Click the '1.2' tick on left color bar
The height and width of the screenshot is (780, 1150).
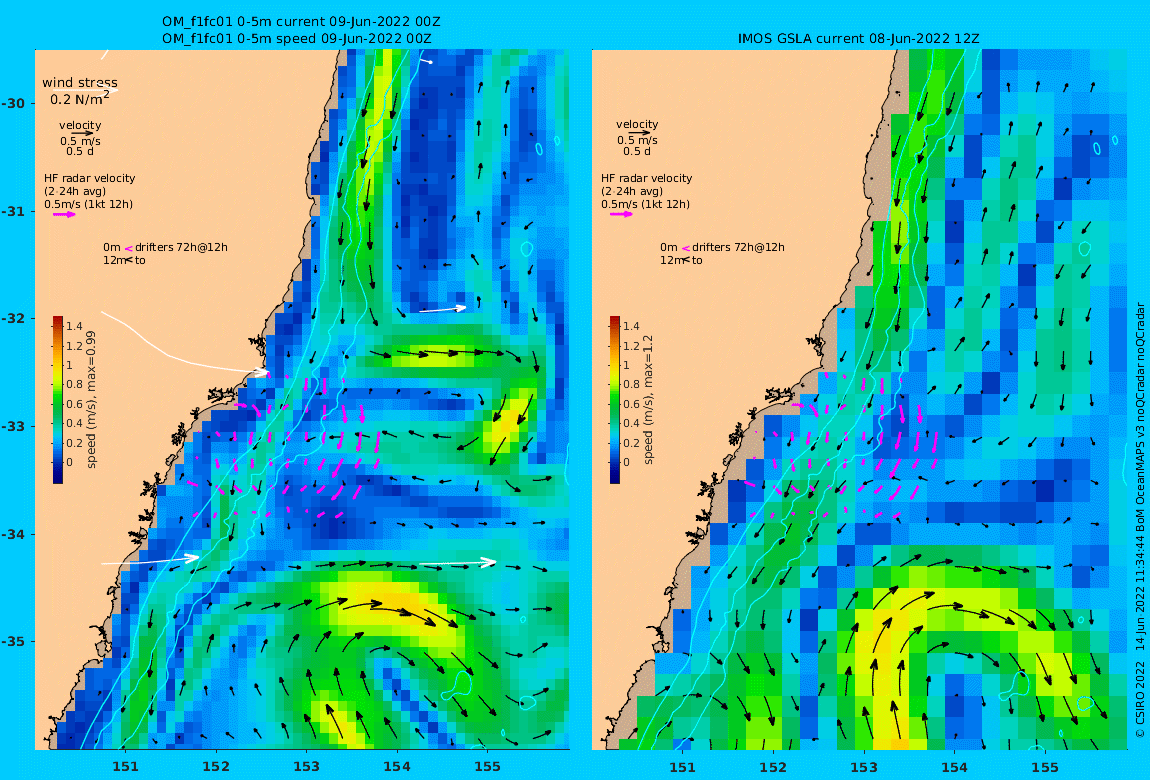(74, 346)
